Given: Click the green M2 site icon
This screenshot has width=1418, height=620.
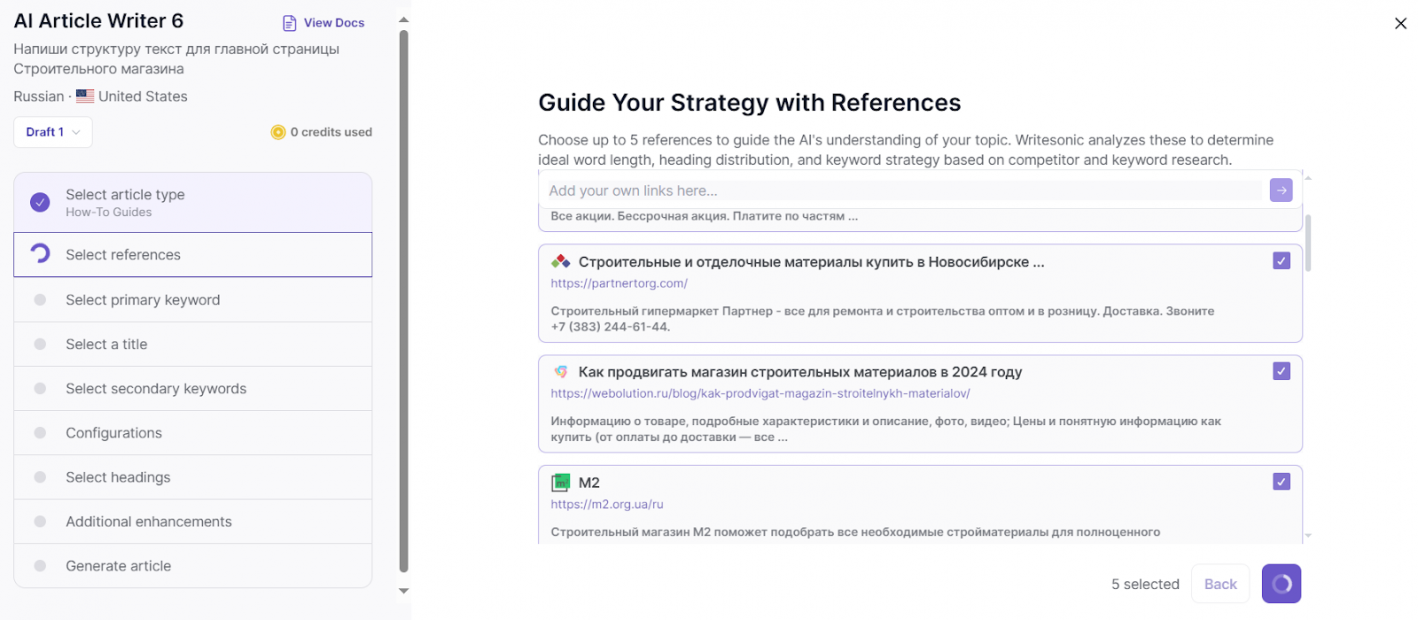Looking at the screenshot, I should [560, 482].
